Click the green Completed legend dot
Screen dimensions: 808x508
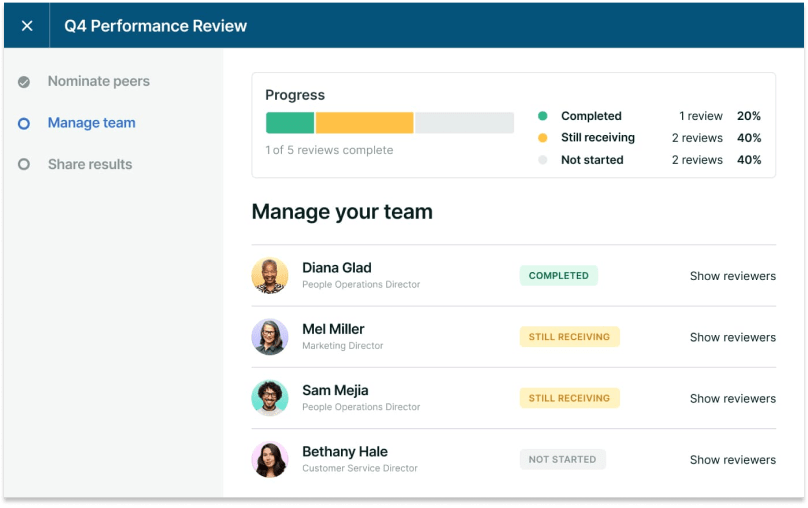[543, 116]
